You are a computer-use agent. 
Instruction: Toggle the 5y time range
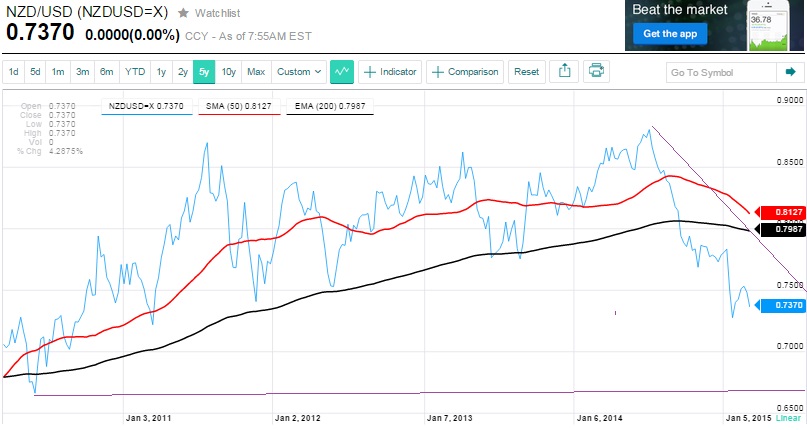coord(204,72)
